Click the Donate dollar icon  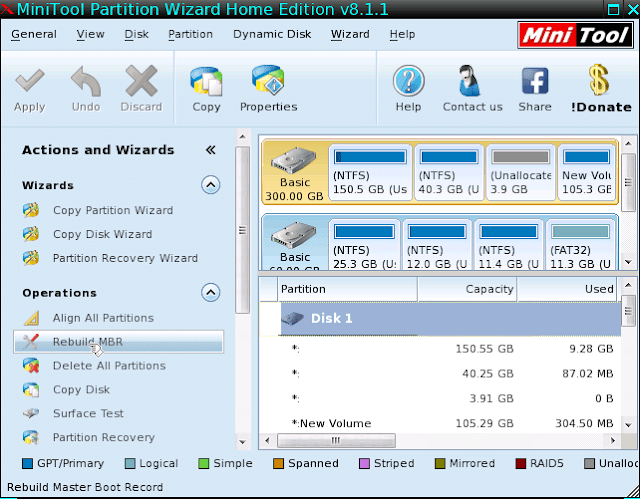[598, 80]
